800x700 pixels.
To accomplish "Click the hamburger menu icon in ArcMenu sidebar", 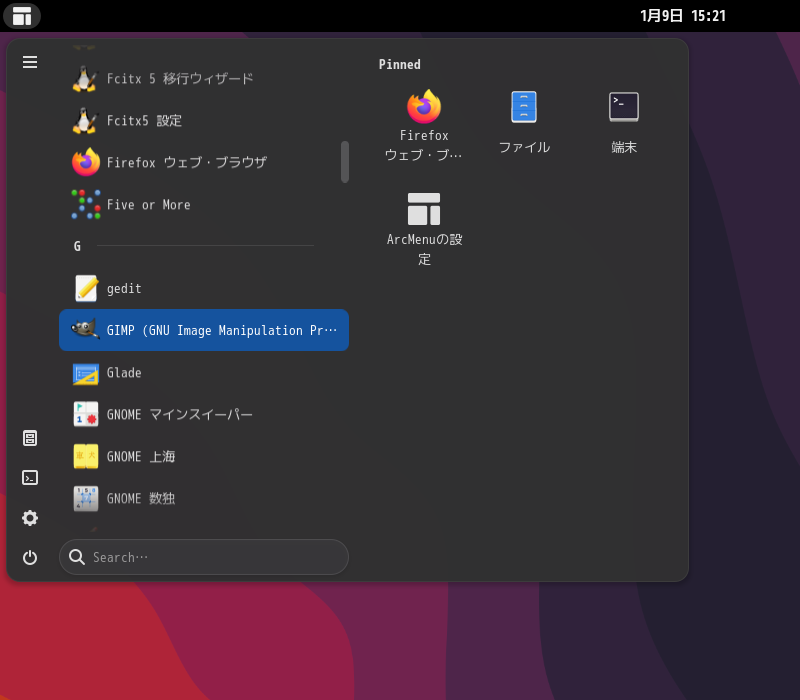I will pos(30,62).
